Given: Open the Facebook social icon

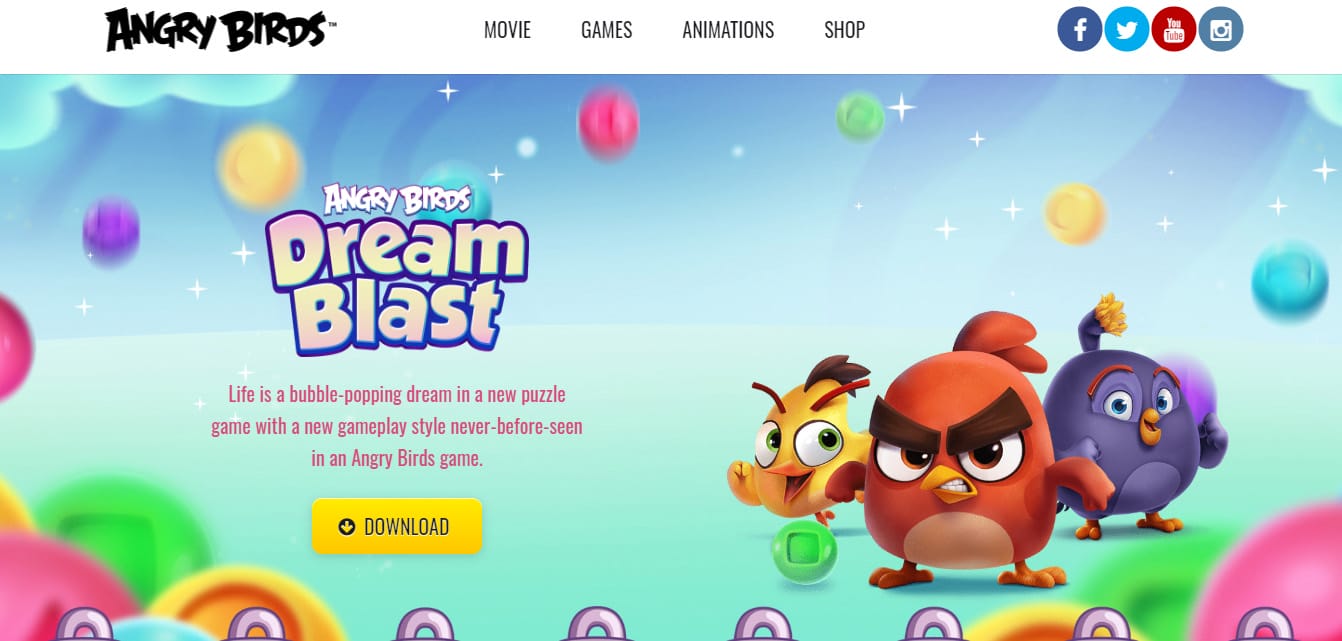Looking at the screenshot, I should [1080, 30].
